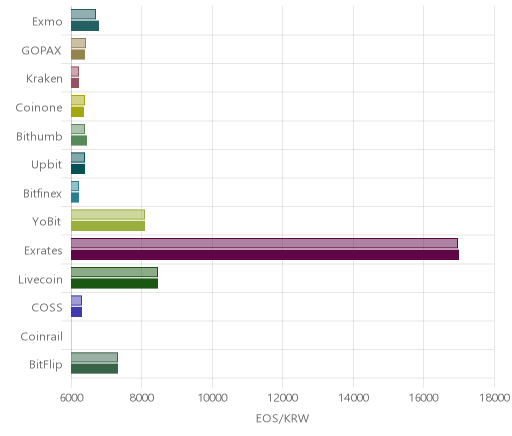Image resolution: width=512 pixels, height=436 pixels.
Task: Click the dark purple Exrates bar
Action: [x=265, y=255]
